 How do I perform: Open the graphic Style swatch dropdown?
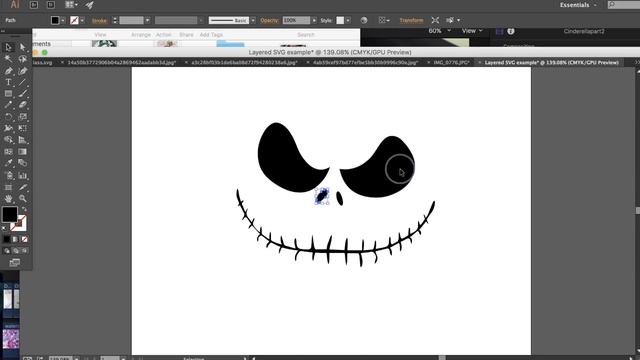click(348, 20)
